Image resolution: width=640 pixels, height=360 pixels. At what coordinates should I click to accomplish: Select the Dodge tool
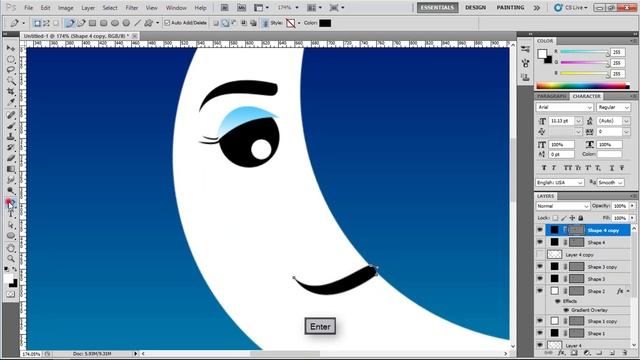click(x=11, y=191)
